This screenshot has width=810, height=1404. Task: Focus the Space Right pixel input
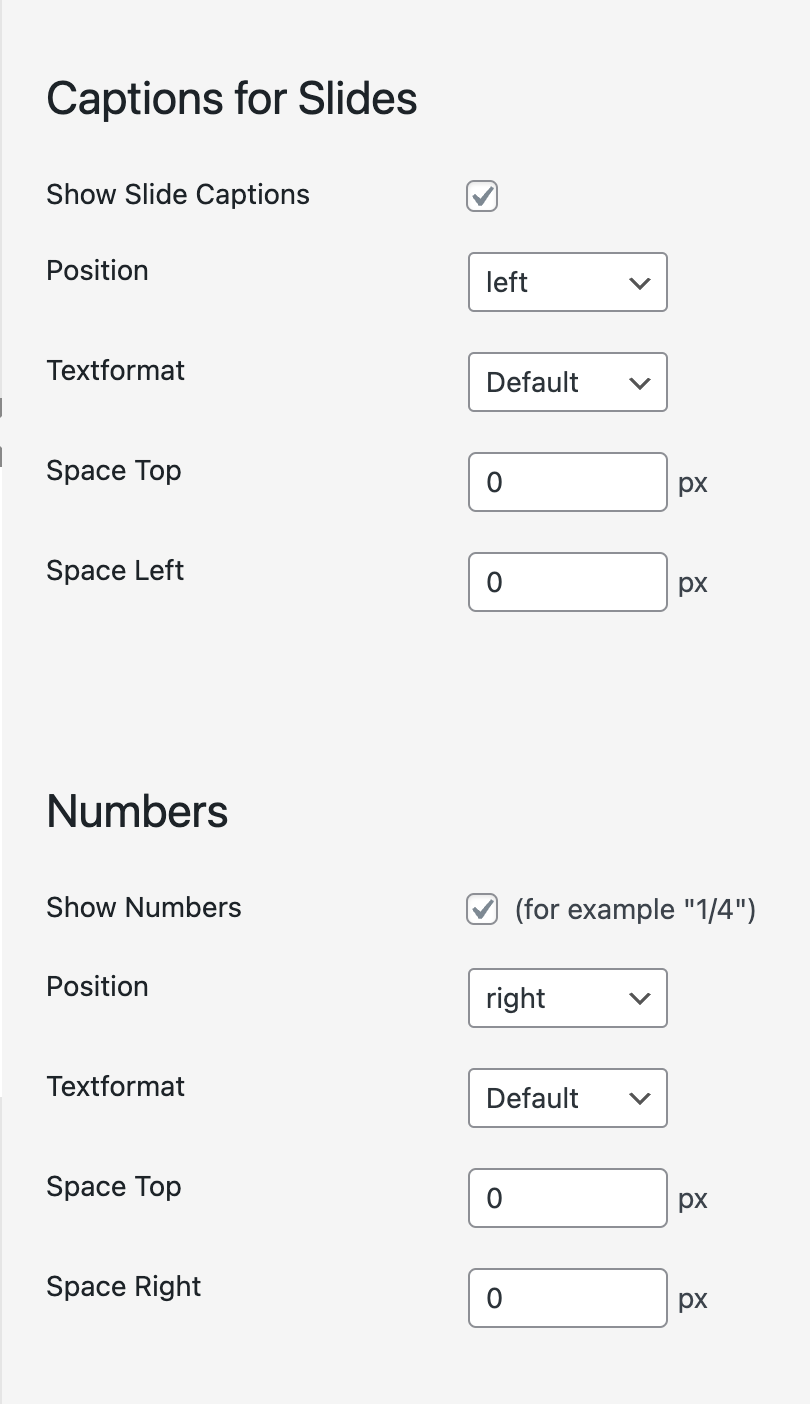coord(567,1298)
